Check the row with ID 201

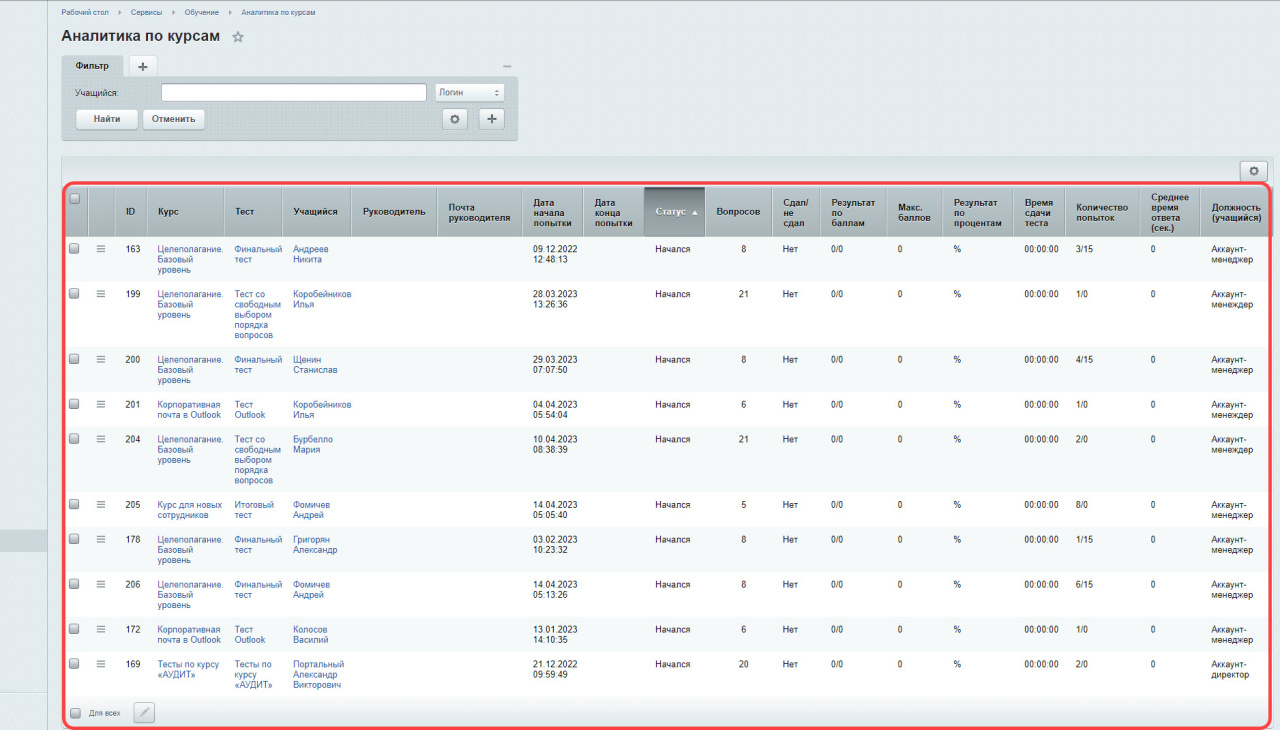click(x=74, y=404)
